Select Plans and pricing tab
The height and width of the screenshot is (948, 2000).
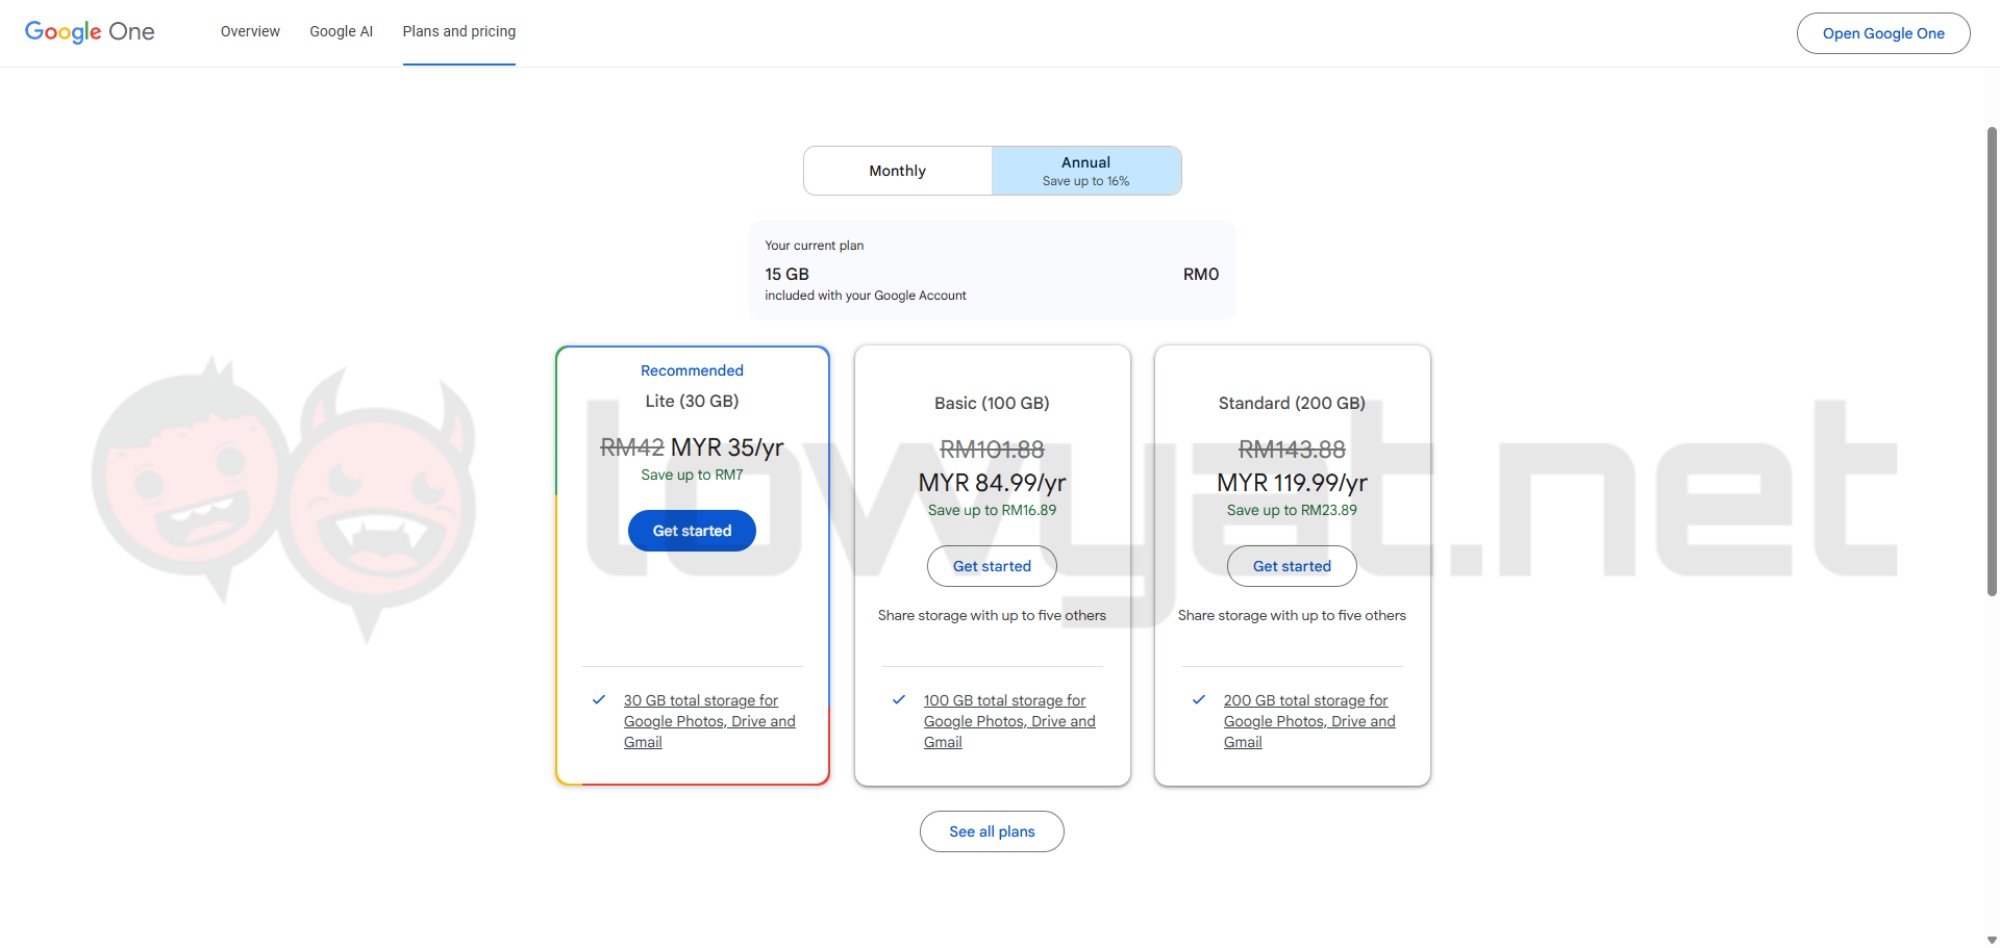click(x=459, y=32)
